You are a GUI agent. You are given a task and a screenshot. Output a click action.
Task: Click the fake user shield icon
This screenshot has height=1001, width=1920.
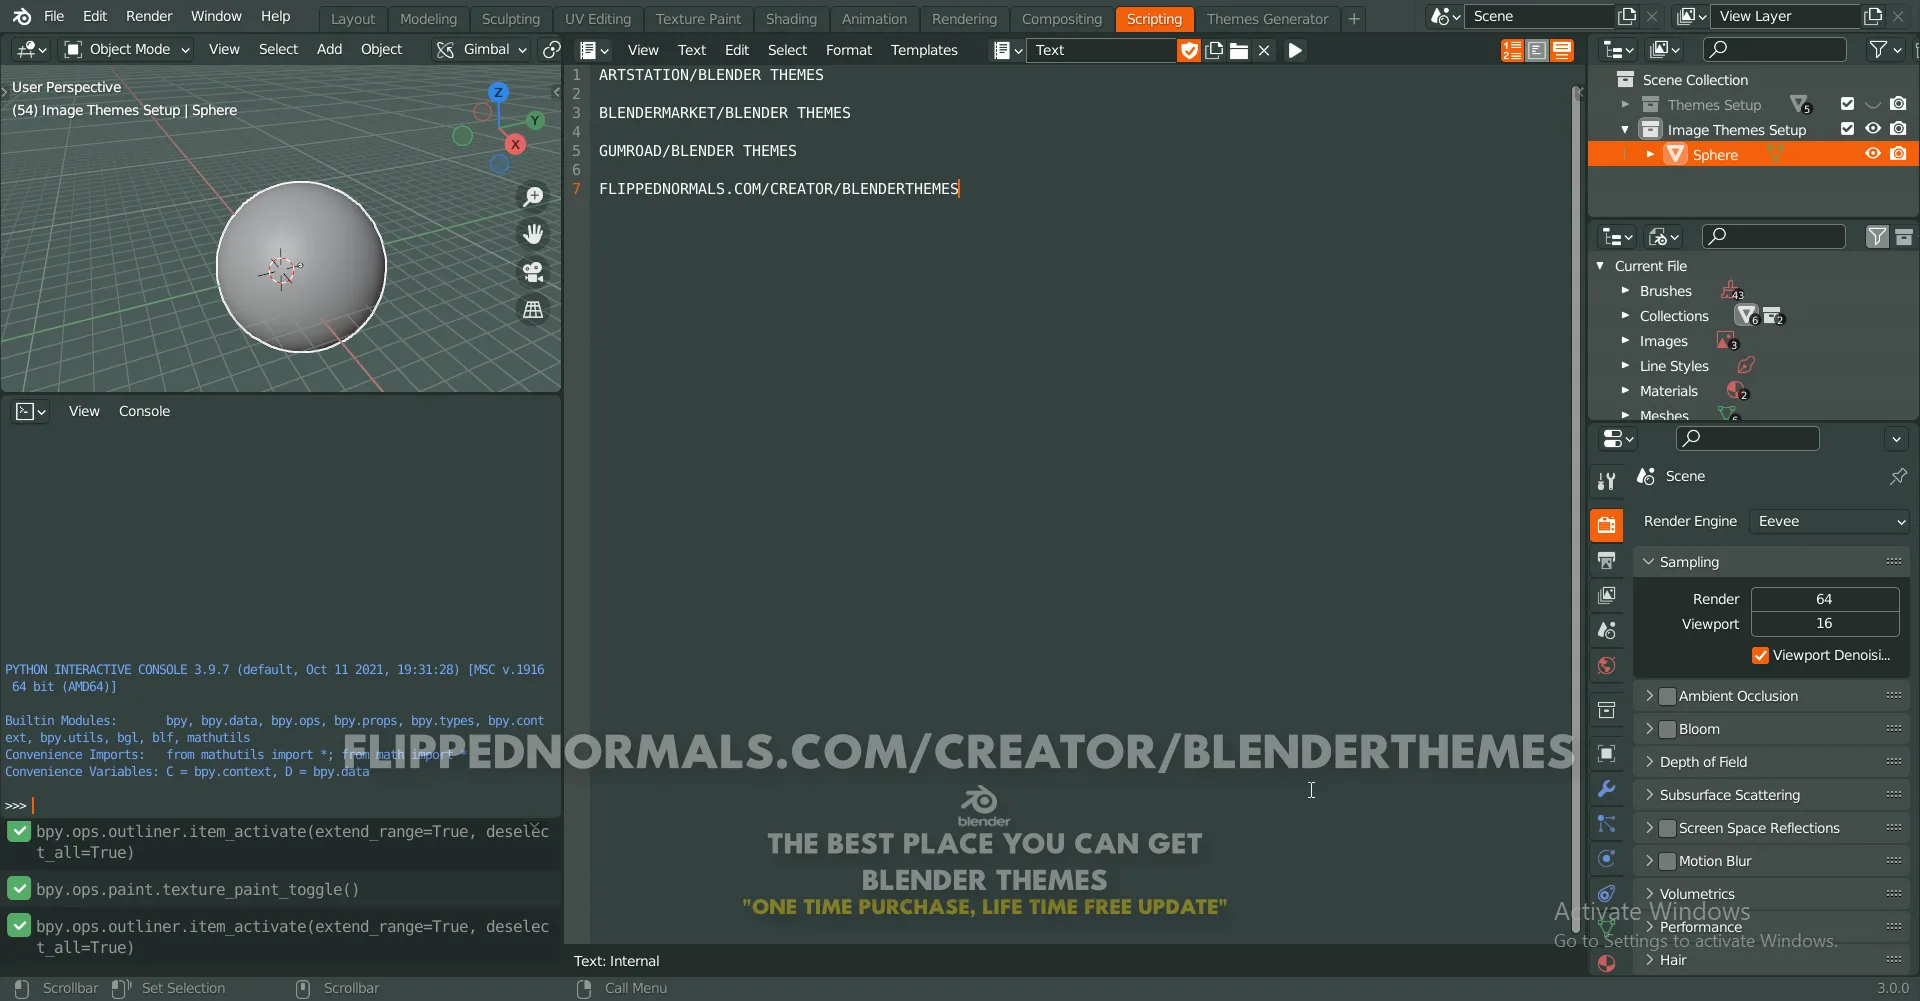1189,50
